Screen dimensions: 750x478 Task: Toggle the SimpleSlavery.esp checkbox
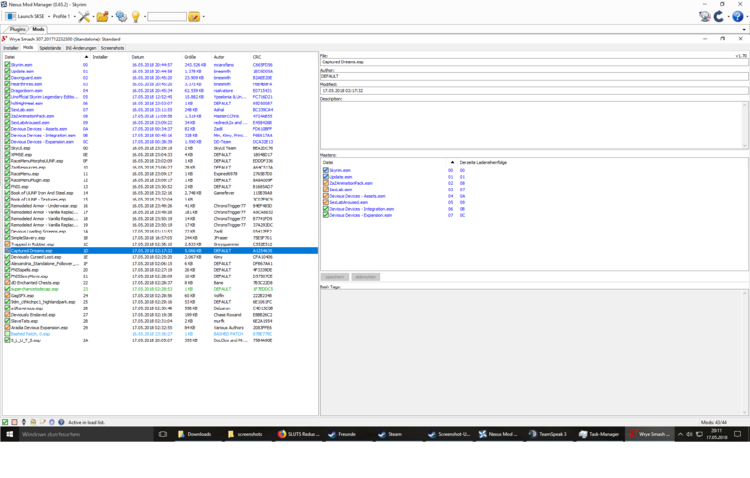click(x=7, y=238)
